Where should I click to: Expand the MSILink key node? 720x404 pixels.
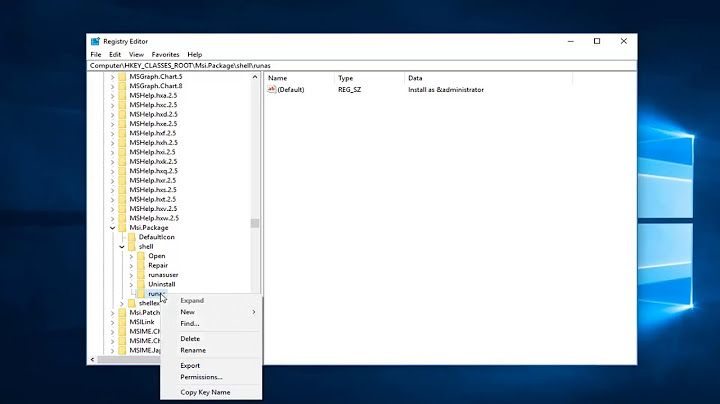pos(112,322)
